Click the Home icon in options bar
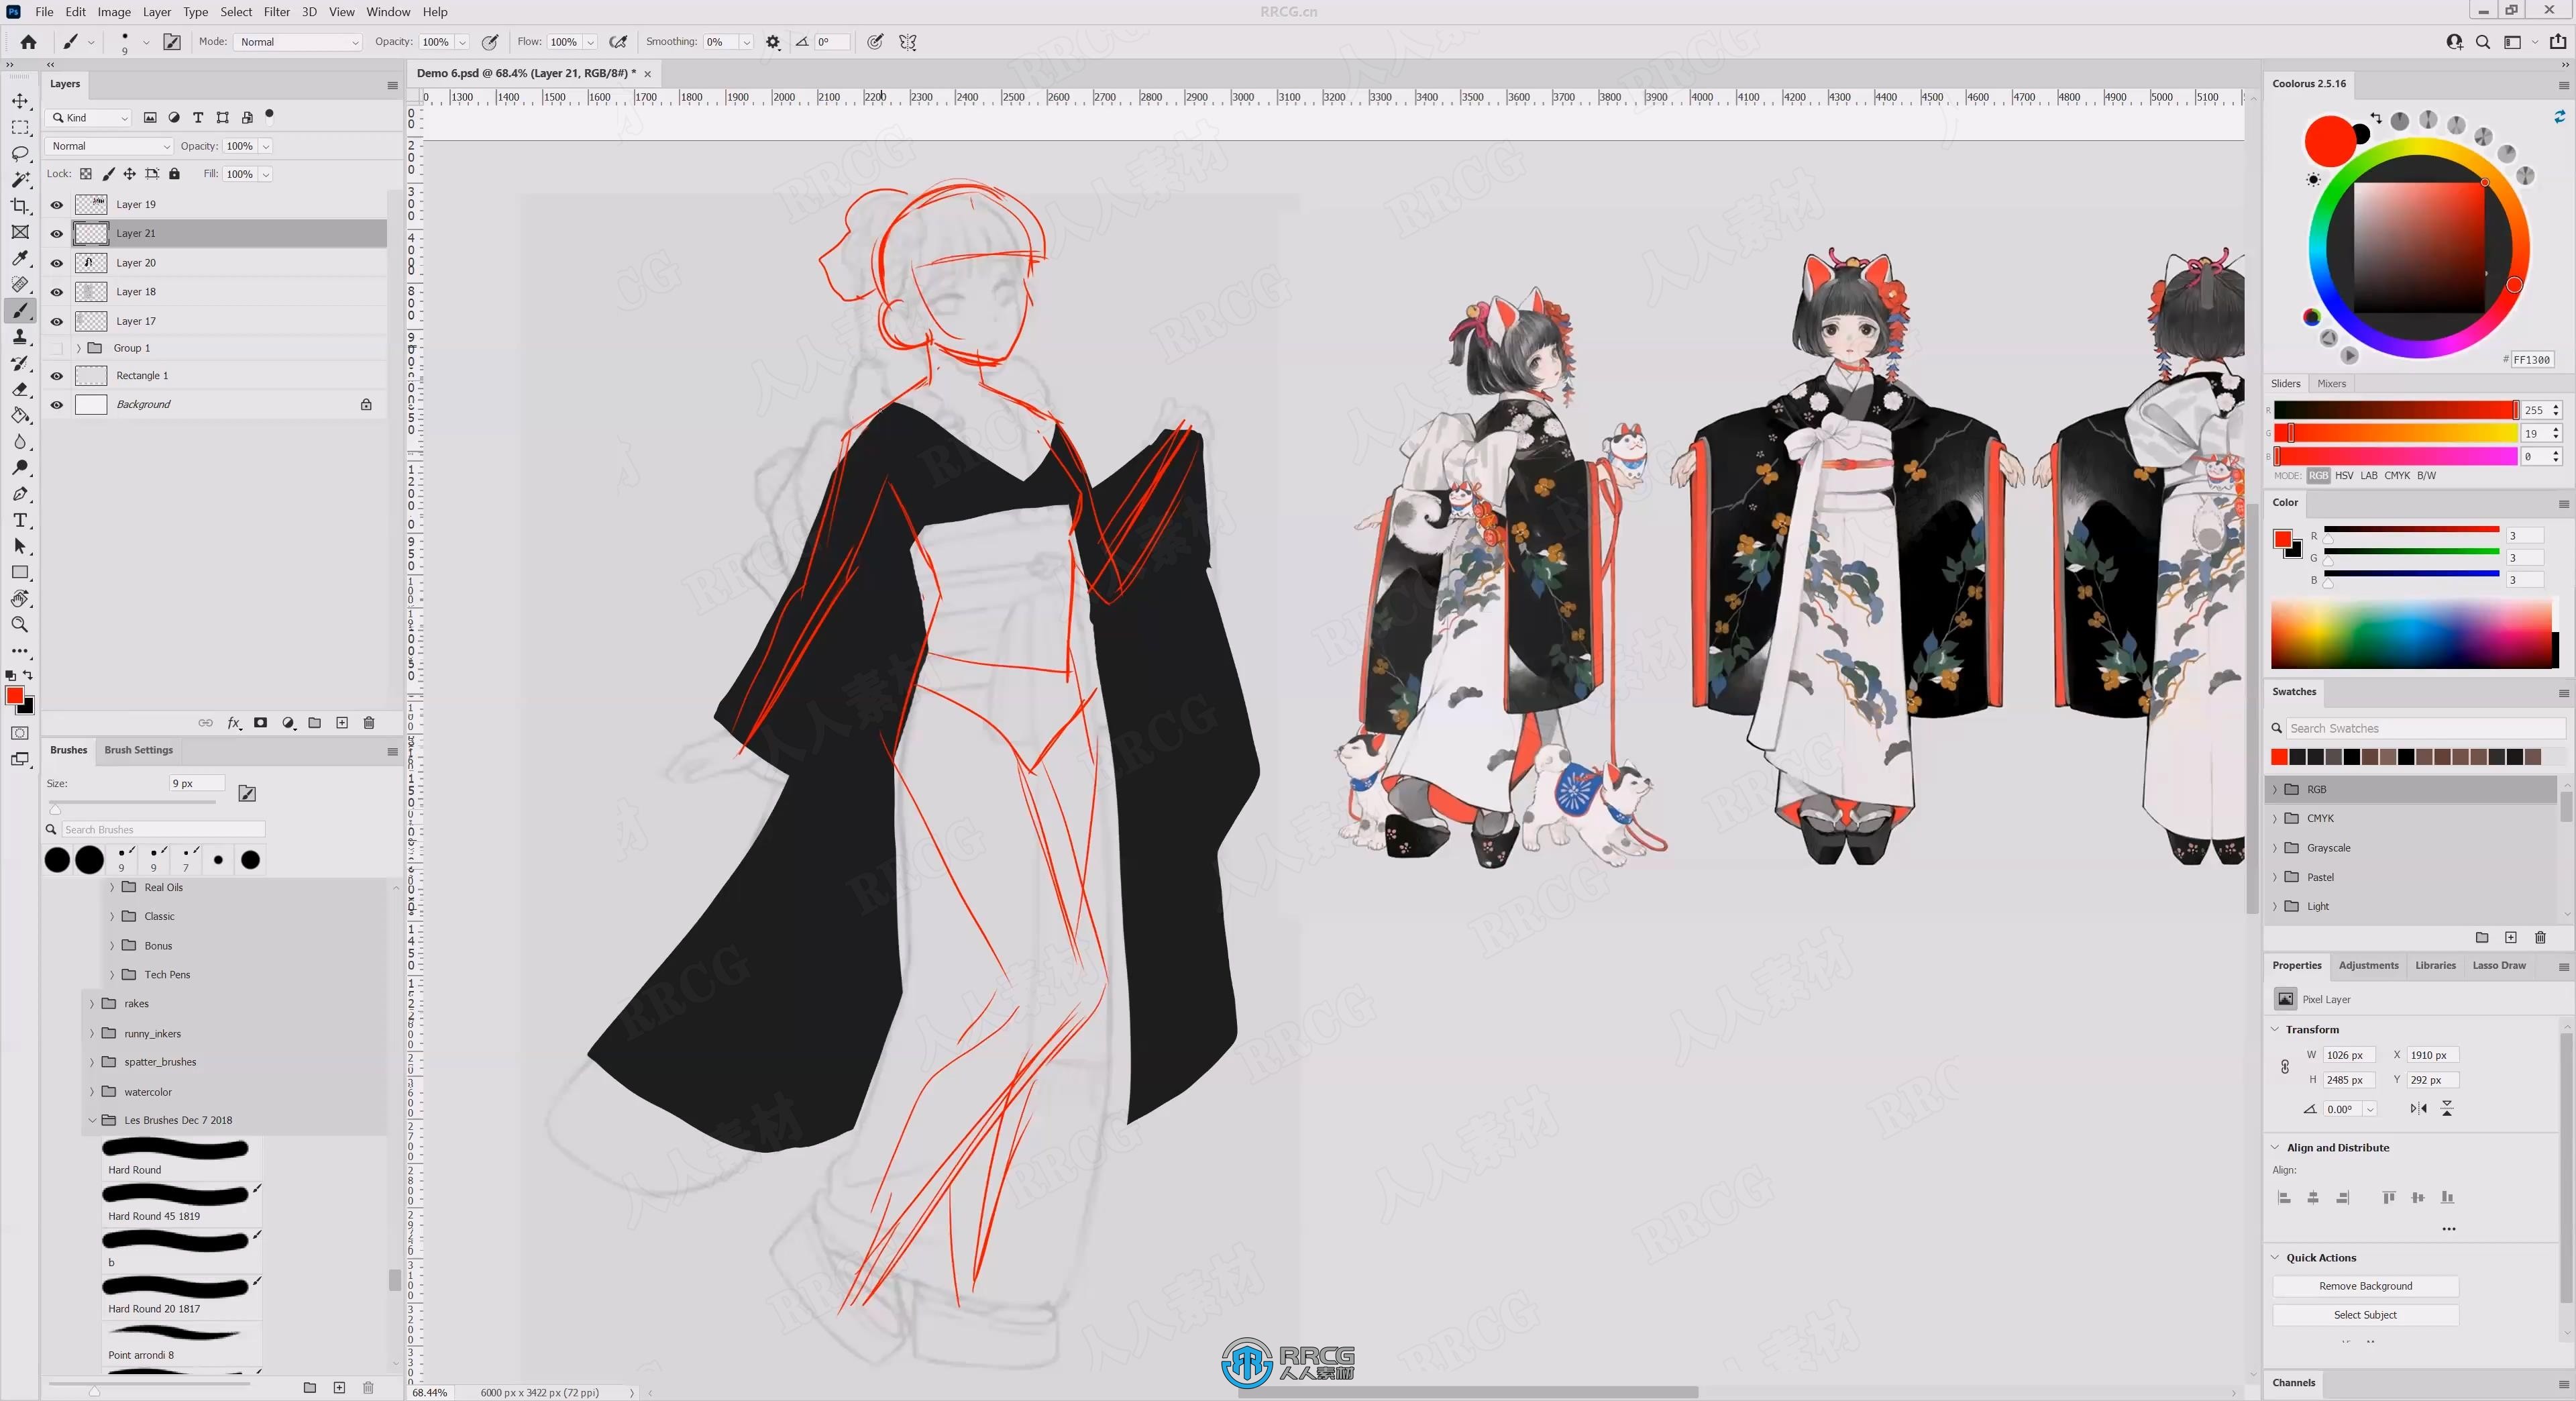Viewport: 2576px width, 1401px height. (28, 42)
